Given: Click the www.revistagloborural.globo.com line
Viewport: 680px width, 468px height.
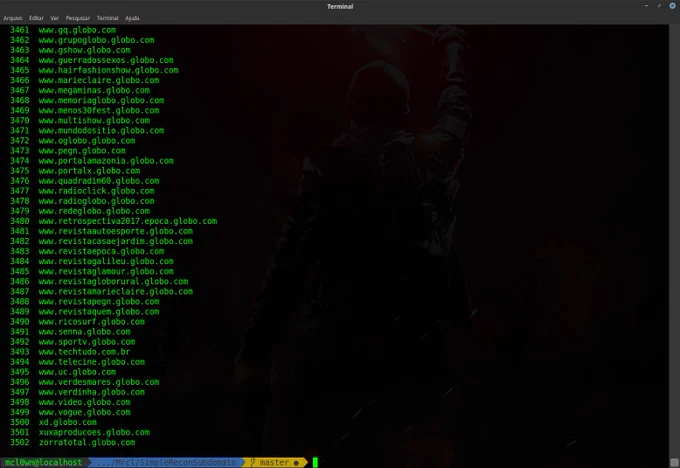Looking at the screenshot, I should pos(114,281).
